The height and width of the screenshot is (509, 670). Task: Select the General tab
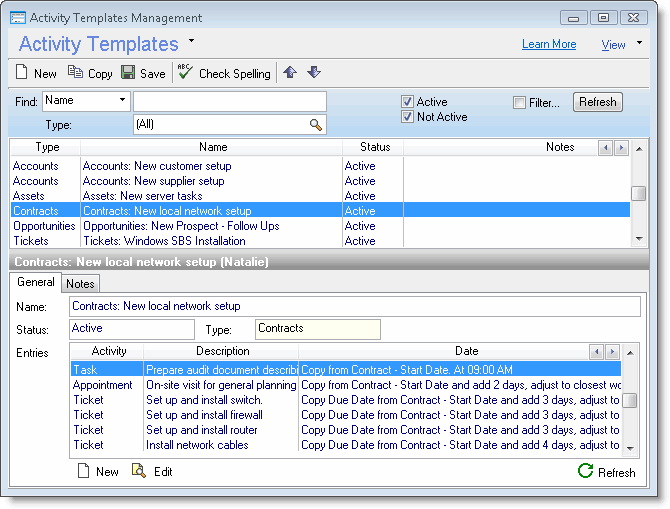point(36,283)
